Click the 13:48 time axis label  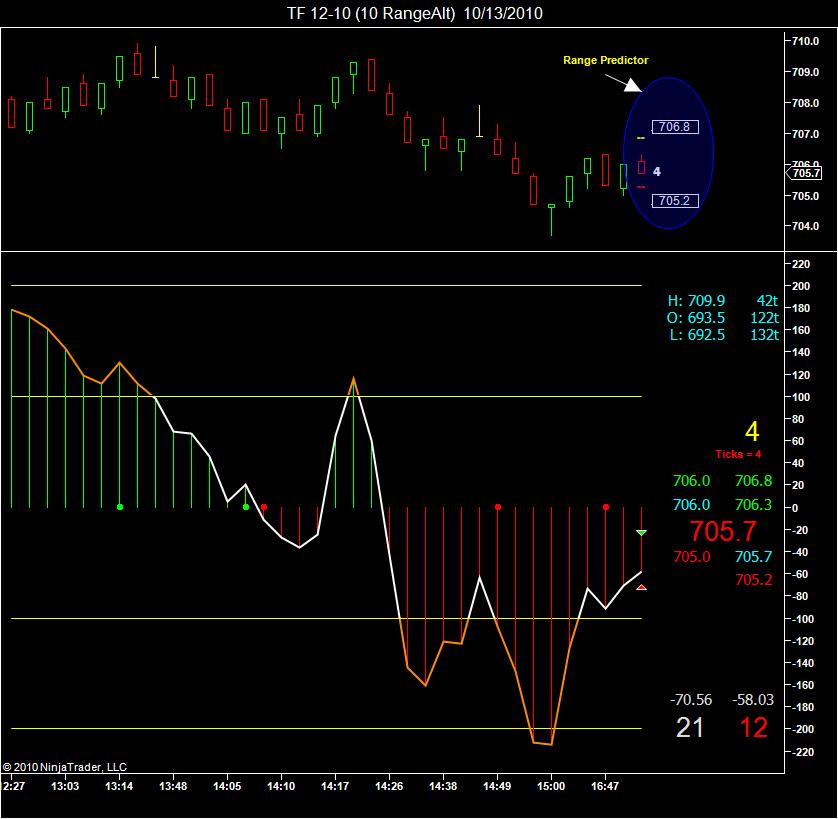pos(173,786)
